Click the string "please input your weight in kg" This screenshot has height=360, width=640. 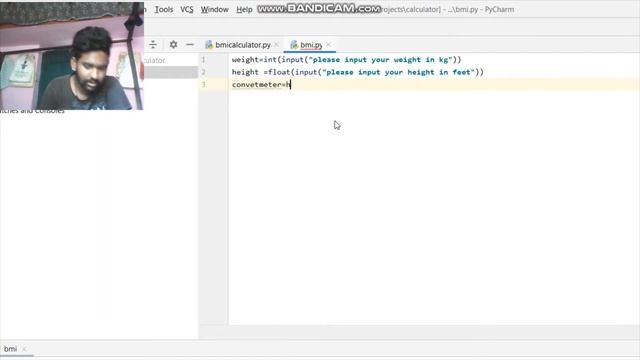(381, 60)
